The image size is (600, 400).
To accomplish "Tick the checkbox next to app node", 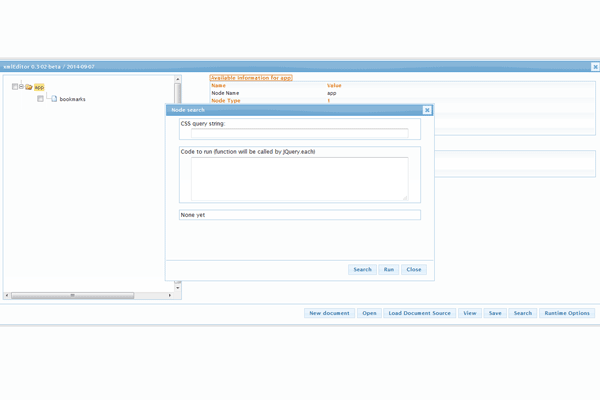I will coord(15,87).
